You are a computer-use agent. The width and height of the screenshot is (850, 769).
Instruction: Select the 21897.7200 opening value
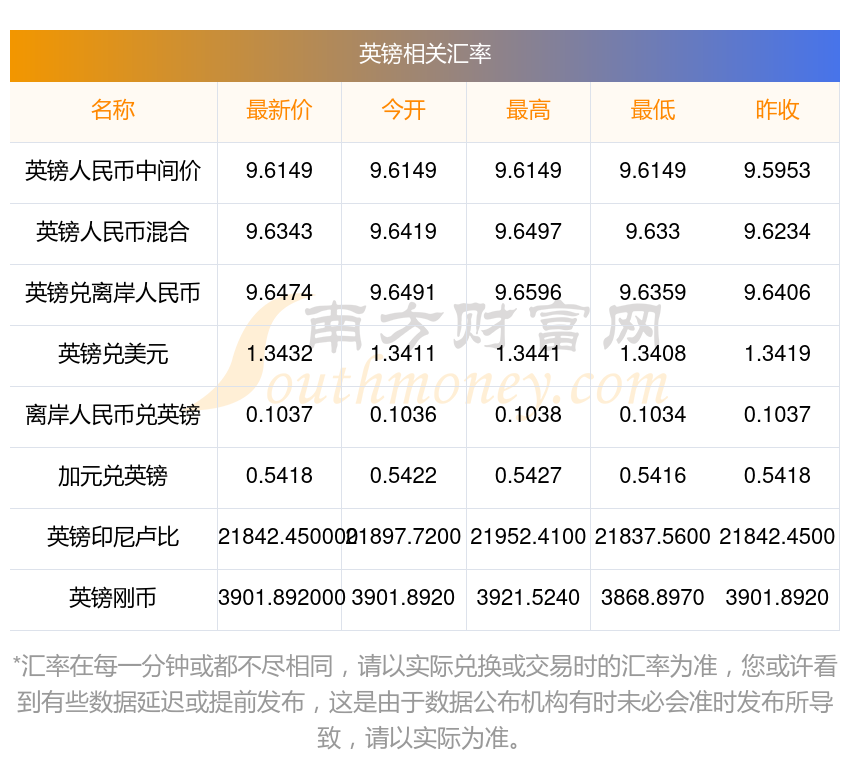pos(403,537)
